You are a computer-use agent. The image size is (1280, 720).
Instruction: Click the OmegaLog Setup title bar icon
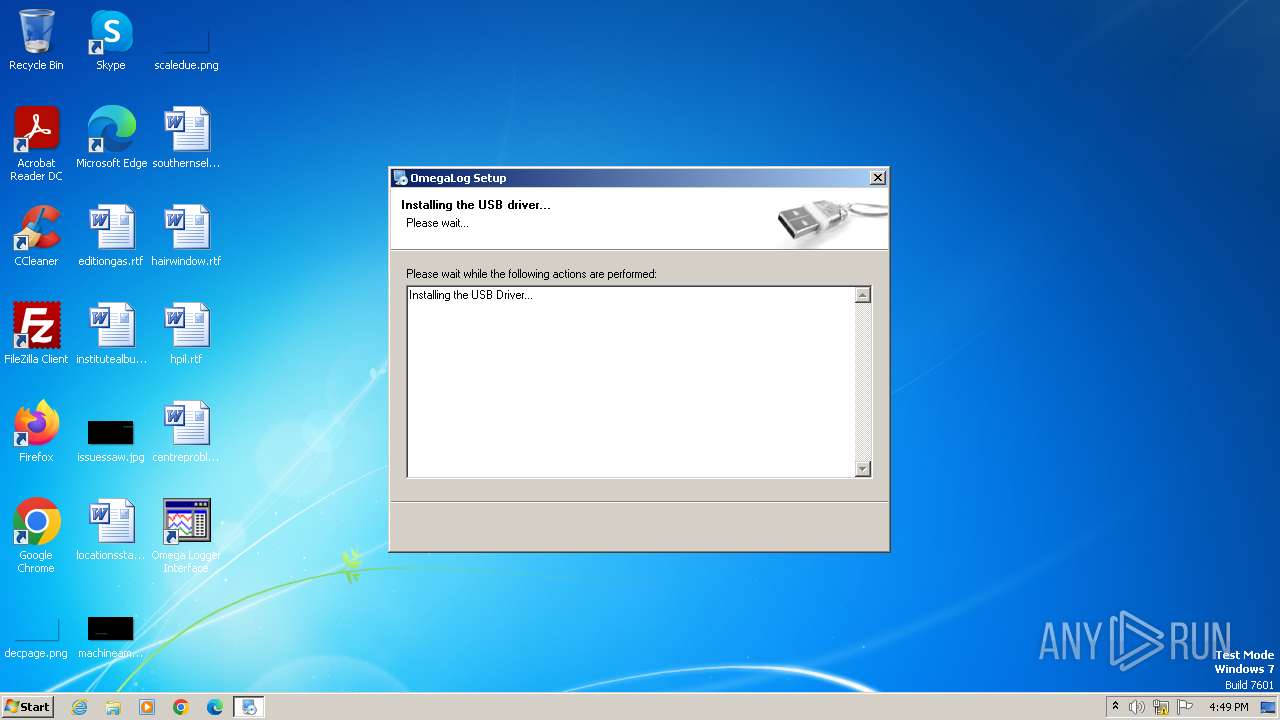[x=400, y=178]
